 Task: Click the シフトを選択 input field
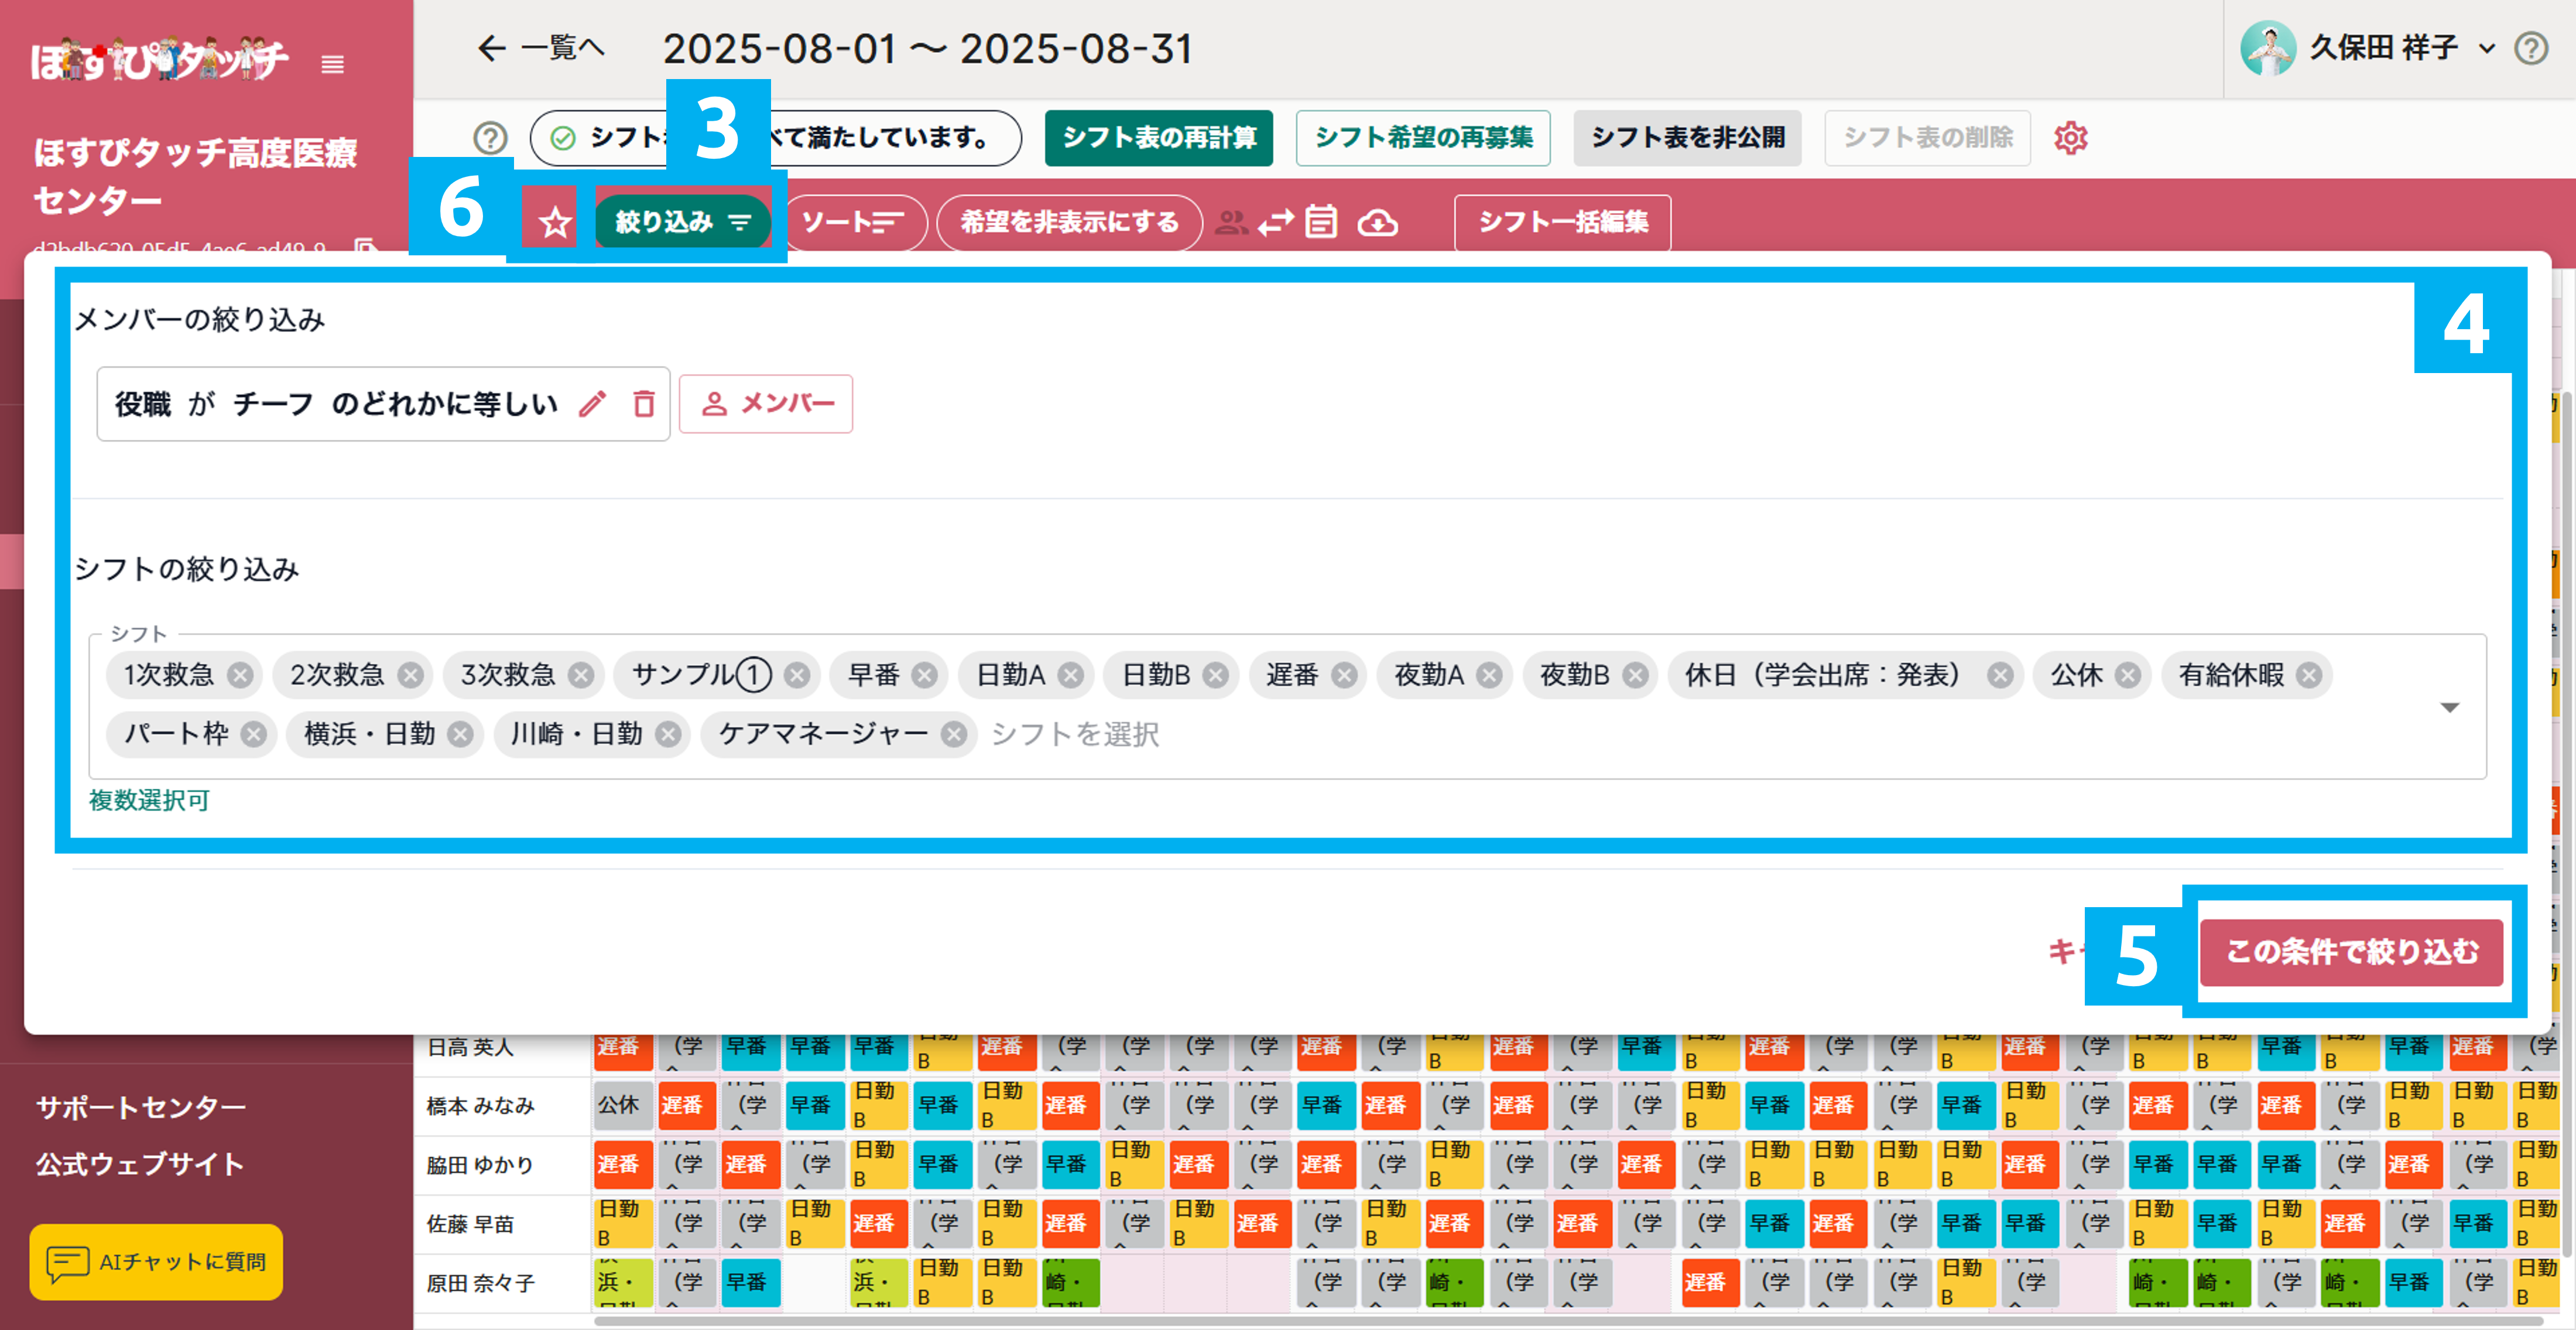point(1076,736)
